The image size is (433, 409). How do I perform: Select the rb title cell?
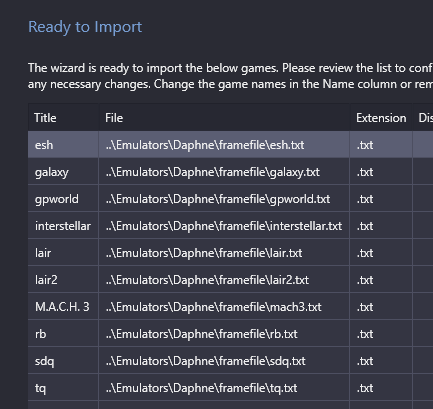coord(63,334)
